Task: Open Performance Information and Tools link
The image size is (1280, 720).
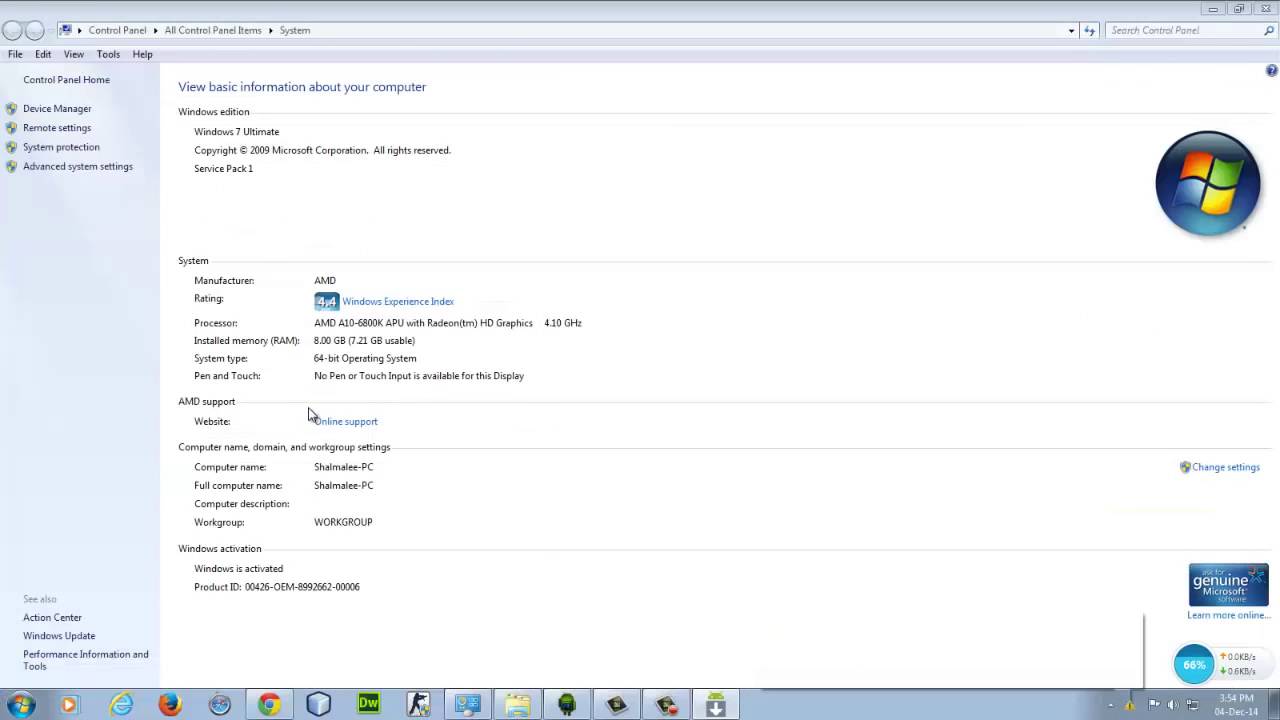Action: [86, 660]
